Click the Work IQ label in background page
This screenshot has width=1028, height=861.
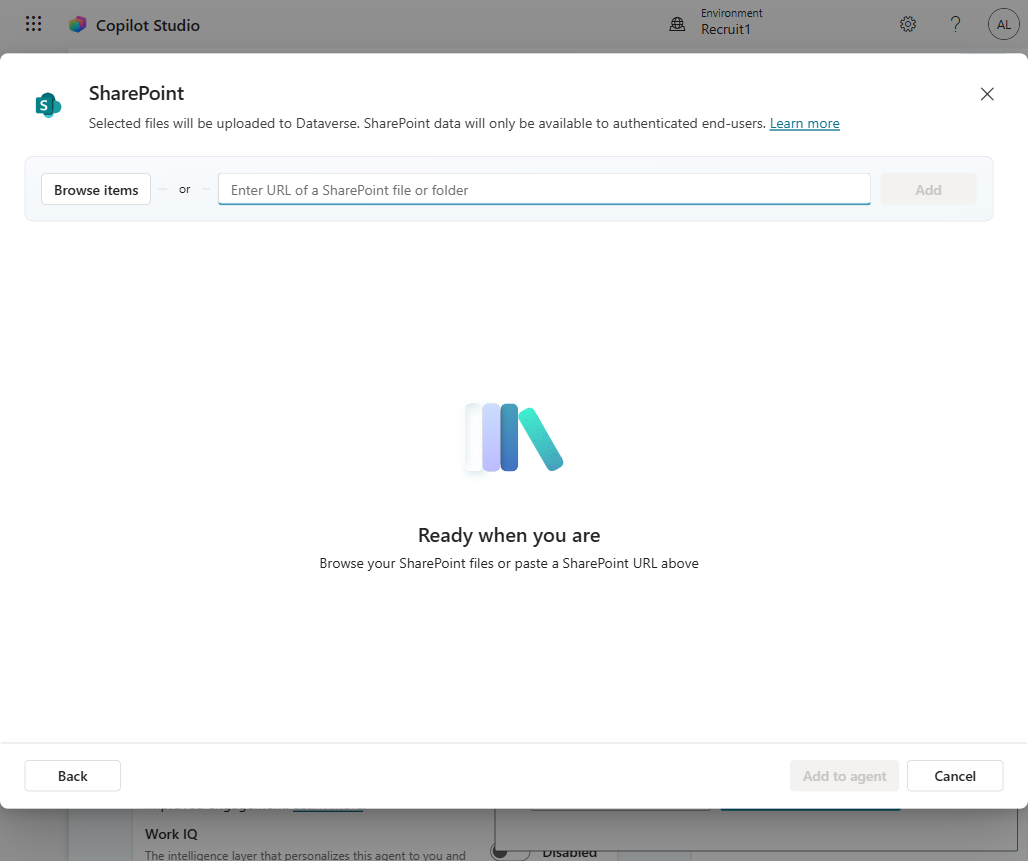pos(171,834)
